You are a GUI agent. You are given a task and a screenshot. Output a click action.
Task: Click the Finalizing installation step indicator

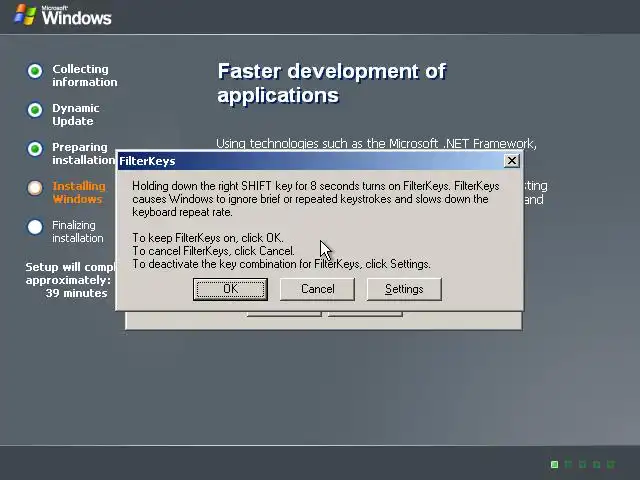coord(35,227)
